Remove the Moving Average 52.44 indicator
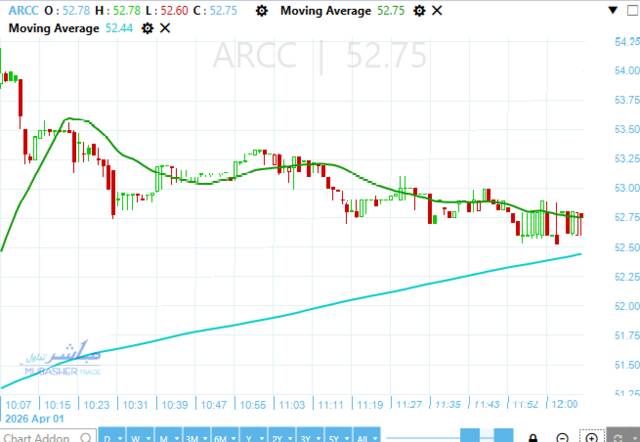The image size is (640, 442). pos(165,28)
